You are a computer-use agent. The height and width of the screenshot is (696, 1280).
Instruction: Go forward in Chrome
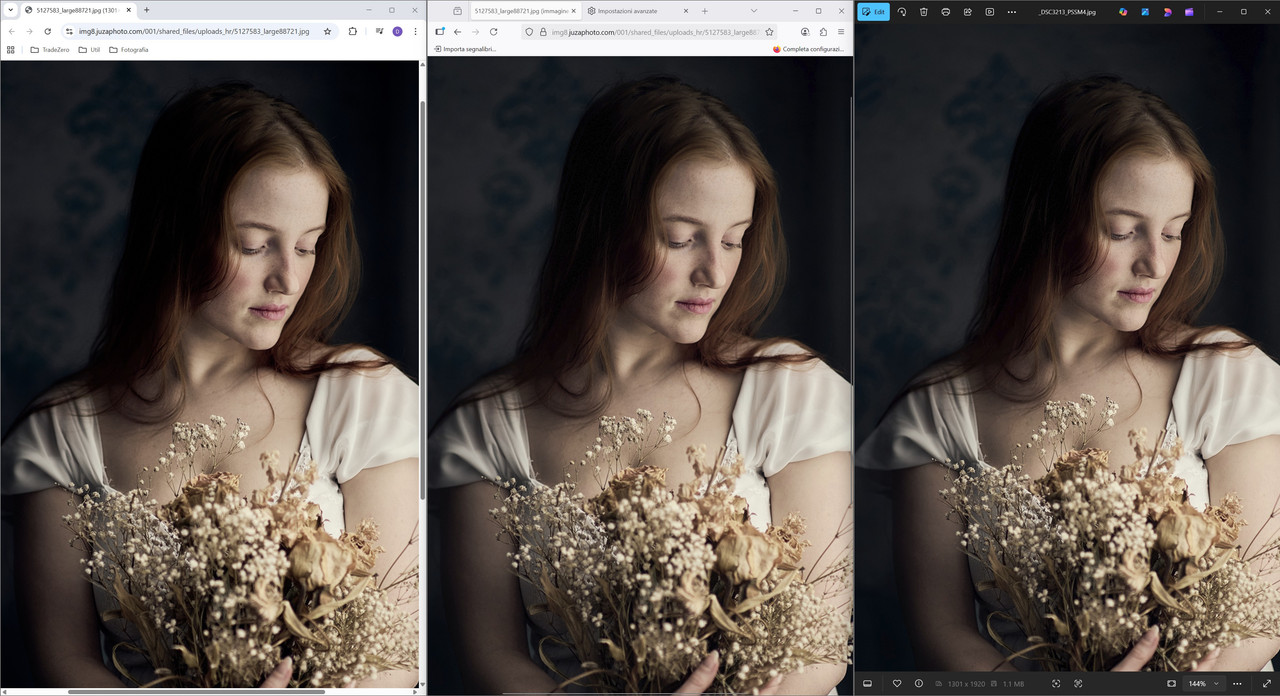(29, 31)
